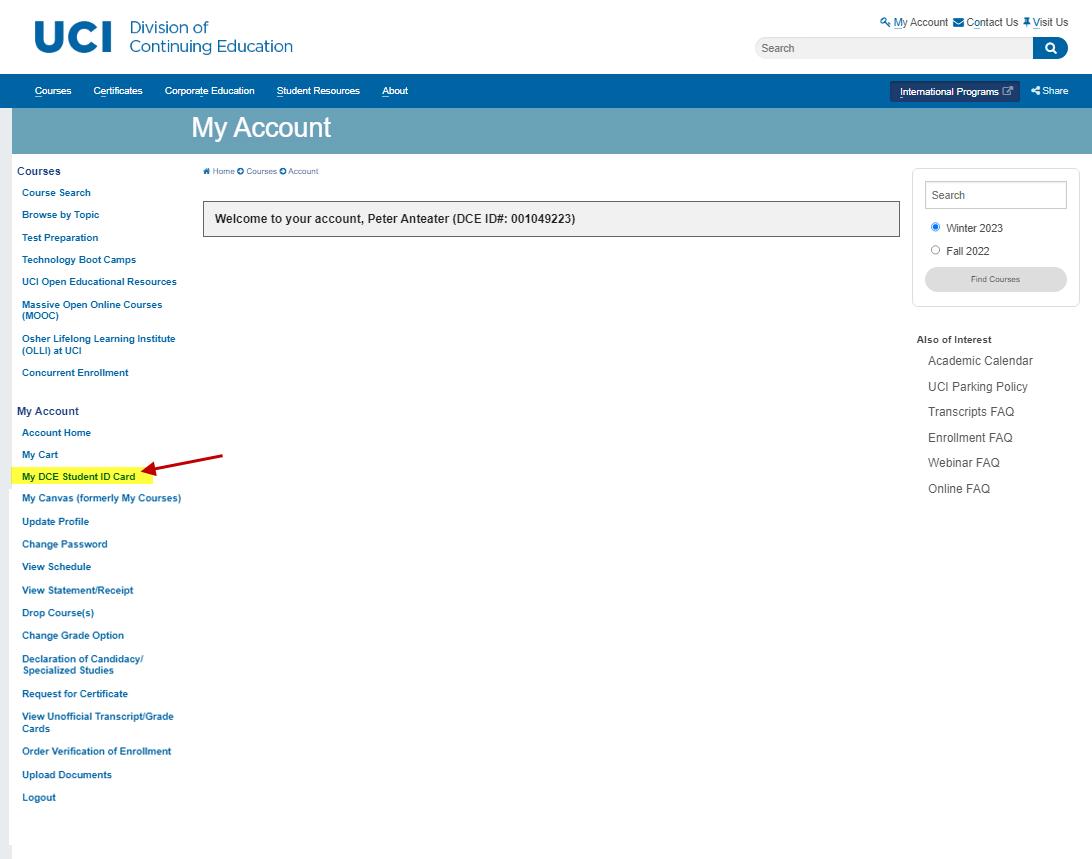Click the home icon in the breadcrumb trail
The width and height of the screenshot is (1092, 859).
pyautogui.click(x=205, y=170)
